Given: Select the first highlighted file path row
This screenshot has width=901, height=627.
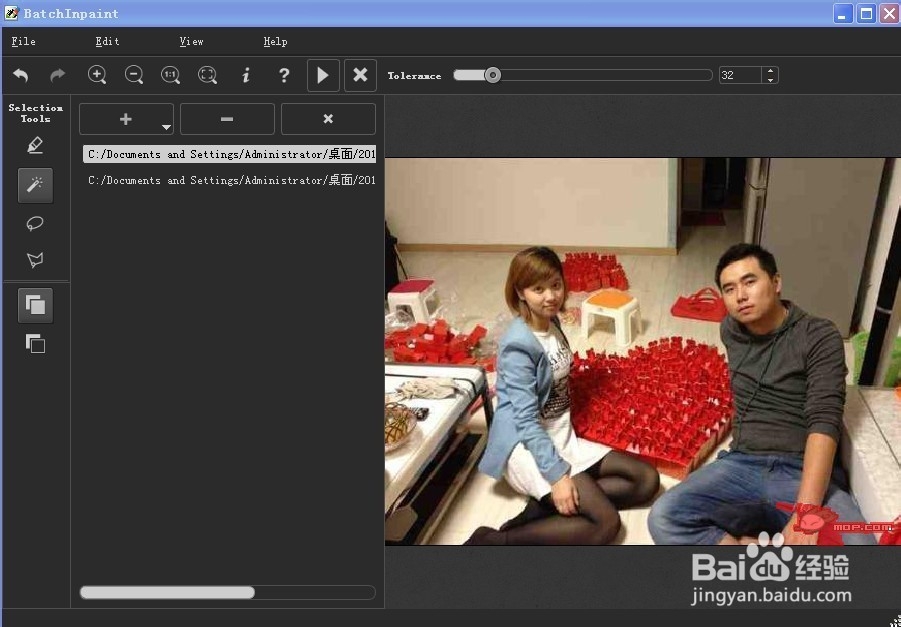Looking at the screenshot, I should (229, 154).
